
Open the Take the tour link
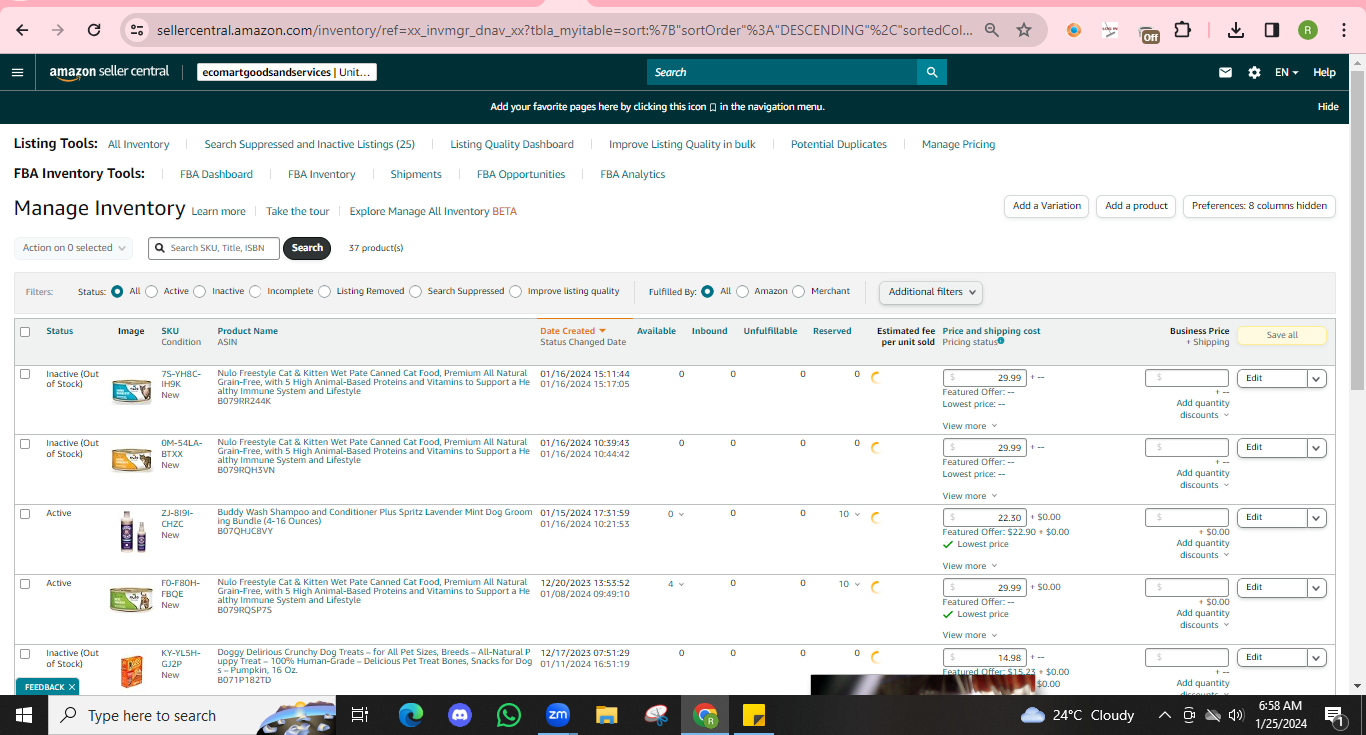(298, 212)
